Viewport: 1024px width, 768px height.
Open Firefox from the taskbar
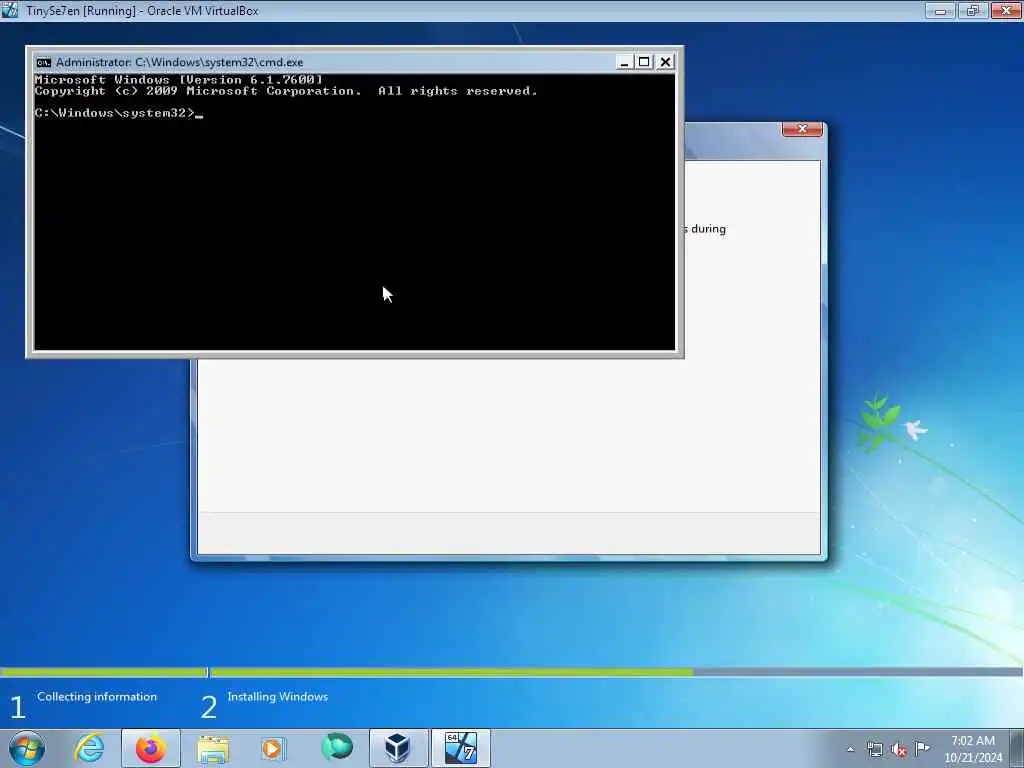151,748
